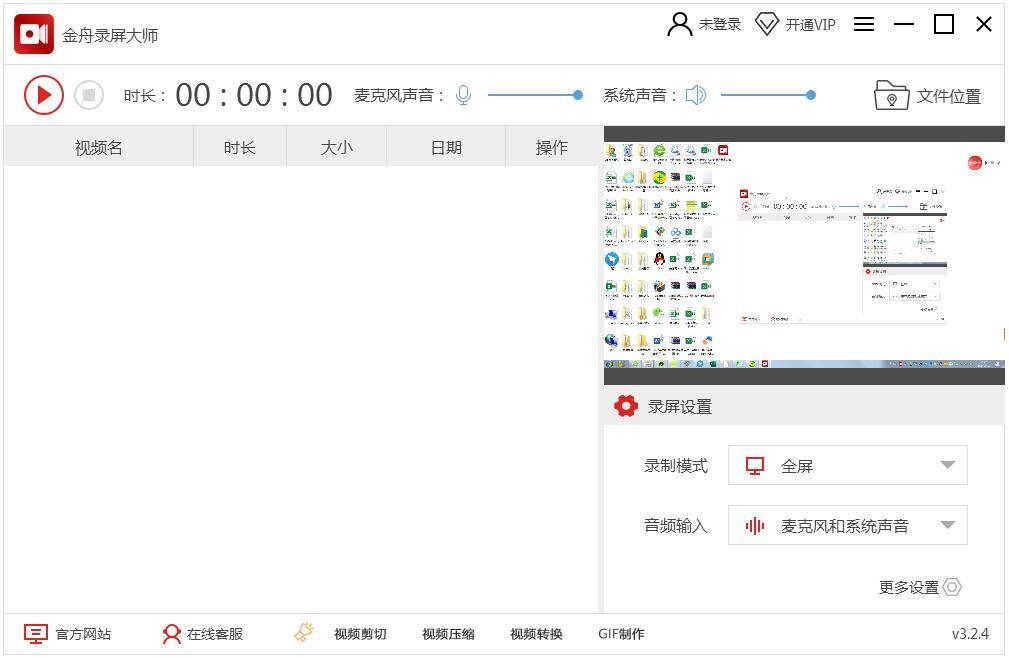Click the 录屏设置 gear icon
The height and width of the screenshot is (658, 1009).
click(x=626, y=406)
